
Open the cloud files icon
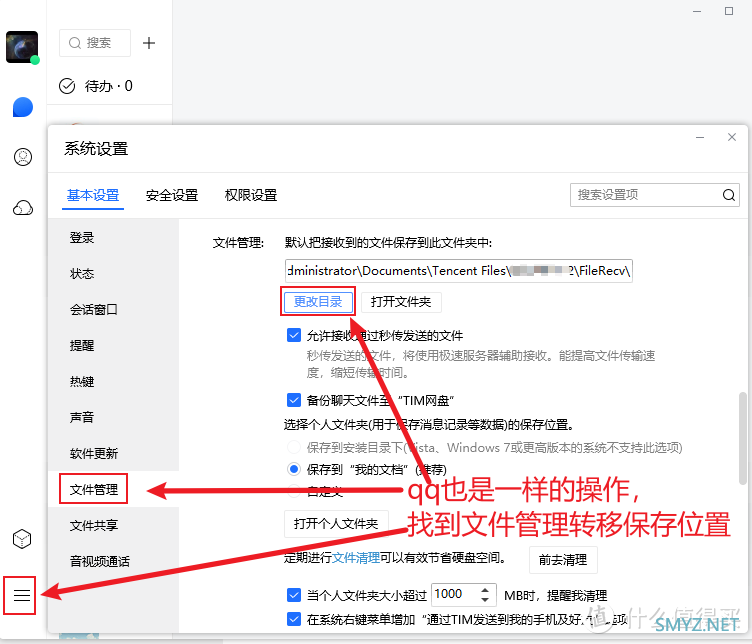(23, 208)
